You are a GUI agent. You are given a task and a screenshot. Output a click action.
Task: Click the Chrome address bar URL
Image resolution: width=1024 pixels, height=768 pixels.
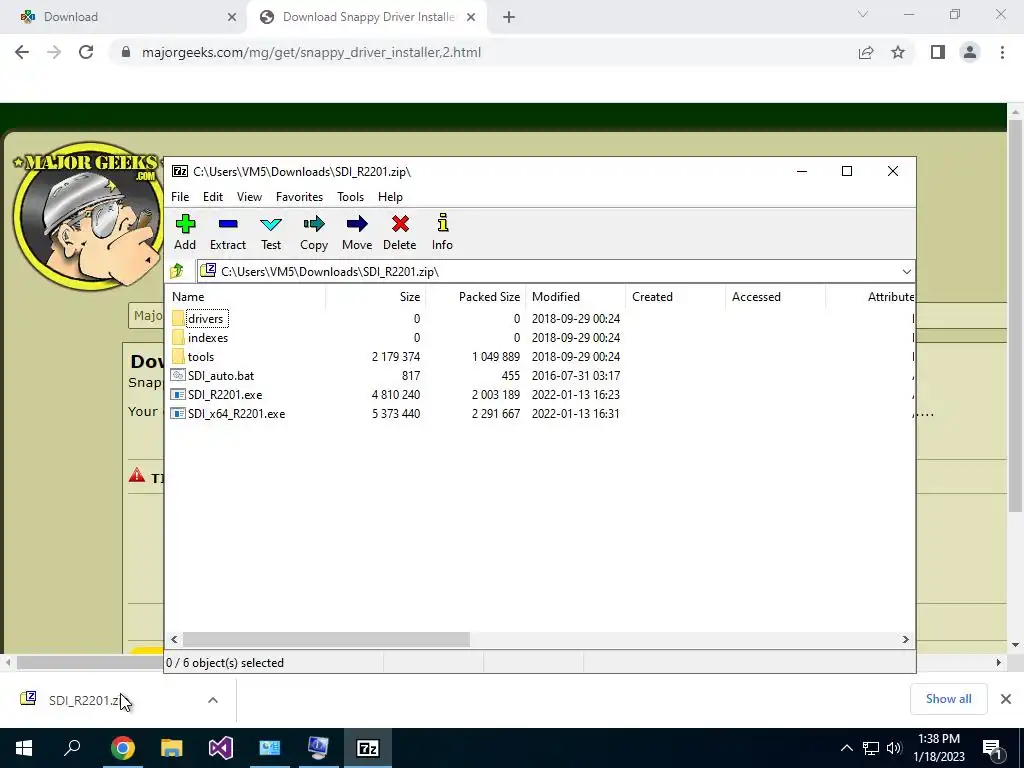point(311,52)
